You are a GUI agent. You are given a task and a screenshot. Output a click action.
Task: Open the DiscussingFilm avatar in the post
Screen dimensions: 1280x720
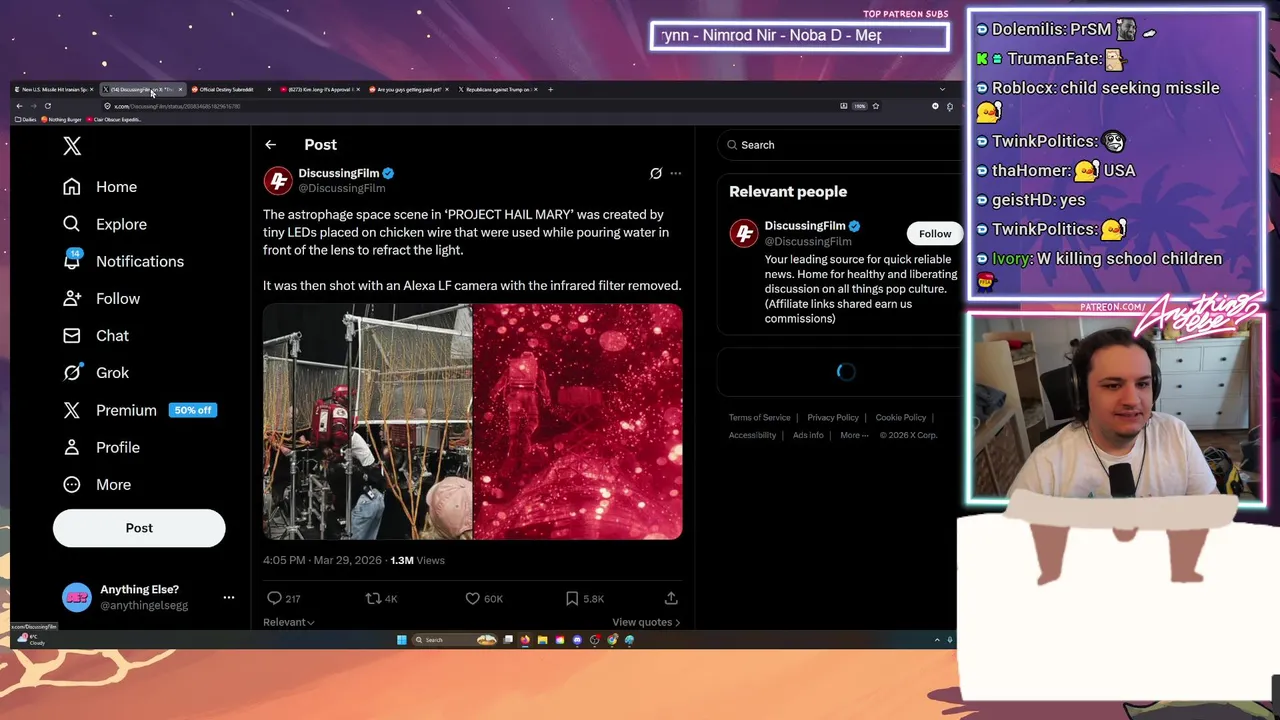tap(278, 180)
